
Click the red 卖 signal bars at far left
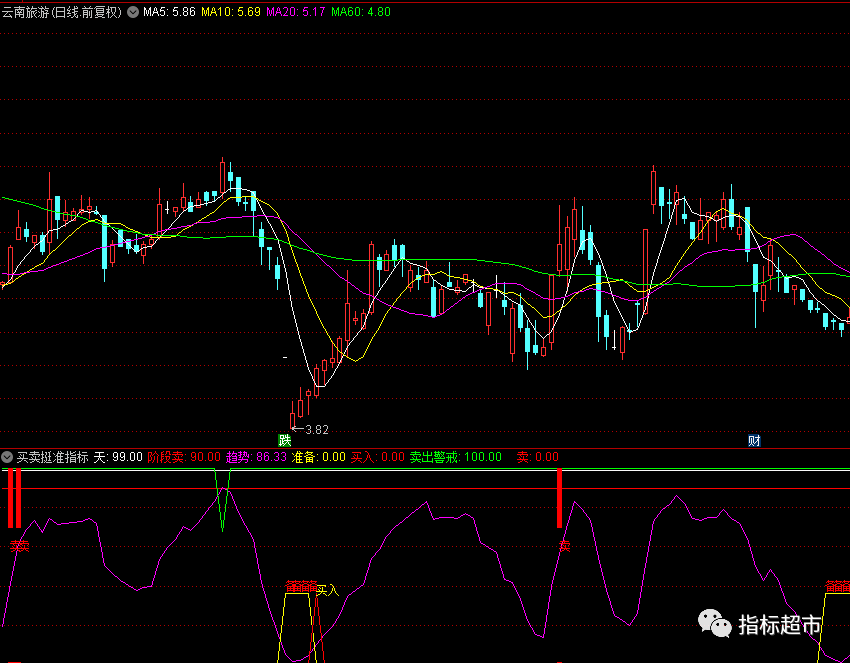click(x=14, y=498)
